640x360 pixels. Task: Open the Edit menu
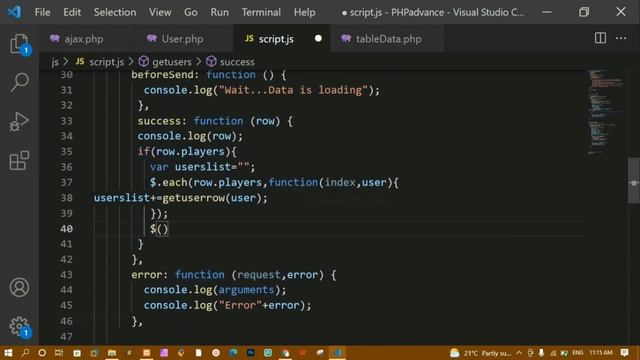(72, 12)
